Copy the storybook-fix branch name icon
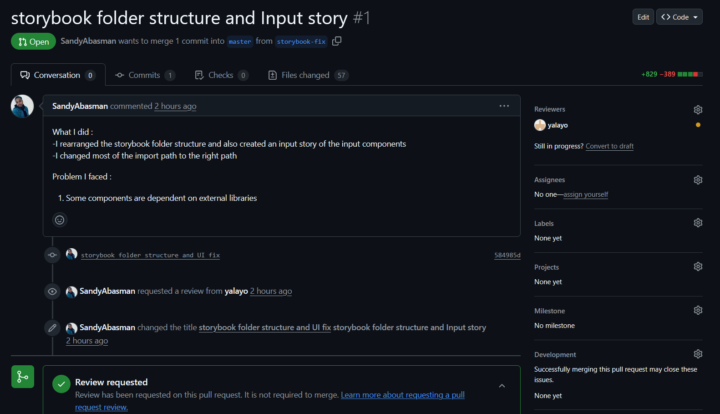 337,41
